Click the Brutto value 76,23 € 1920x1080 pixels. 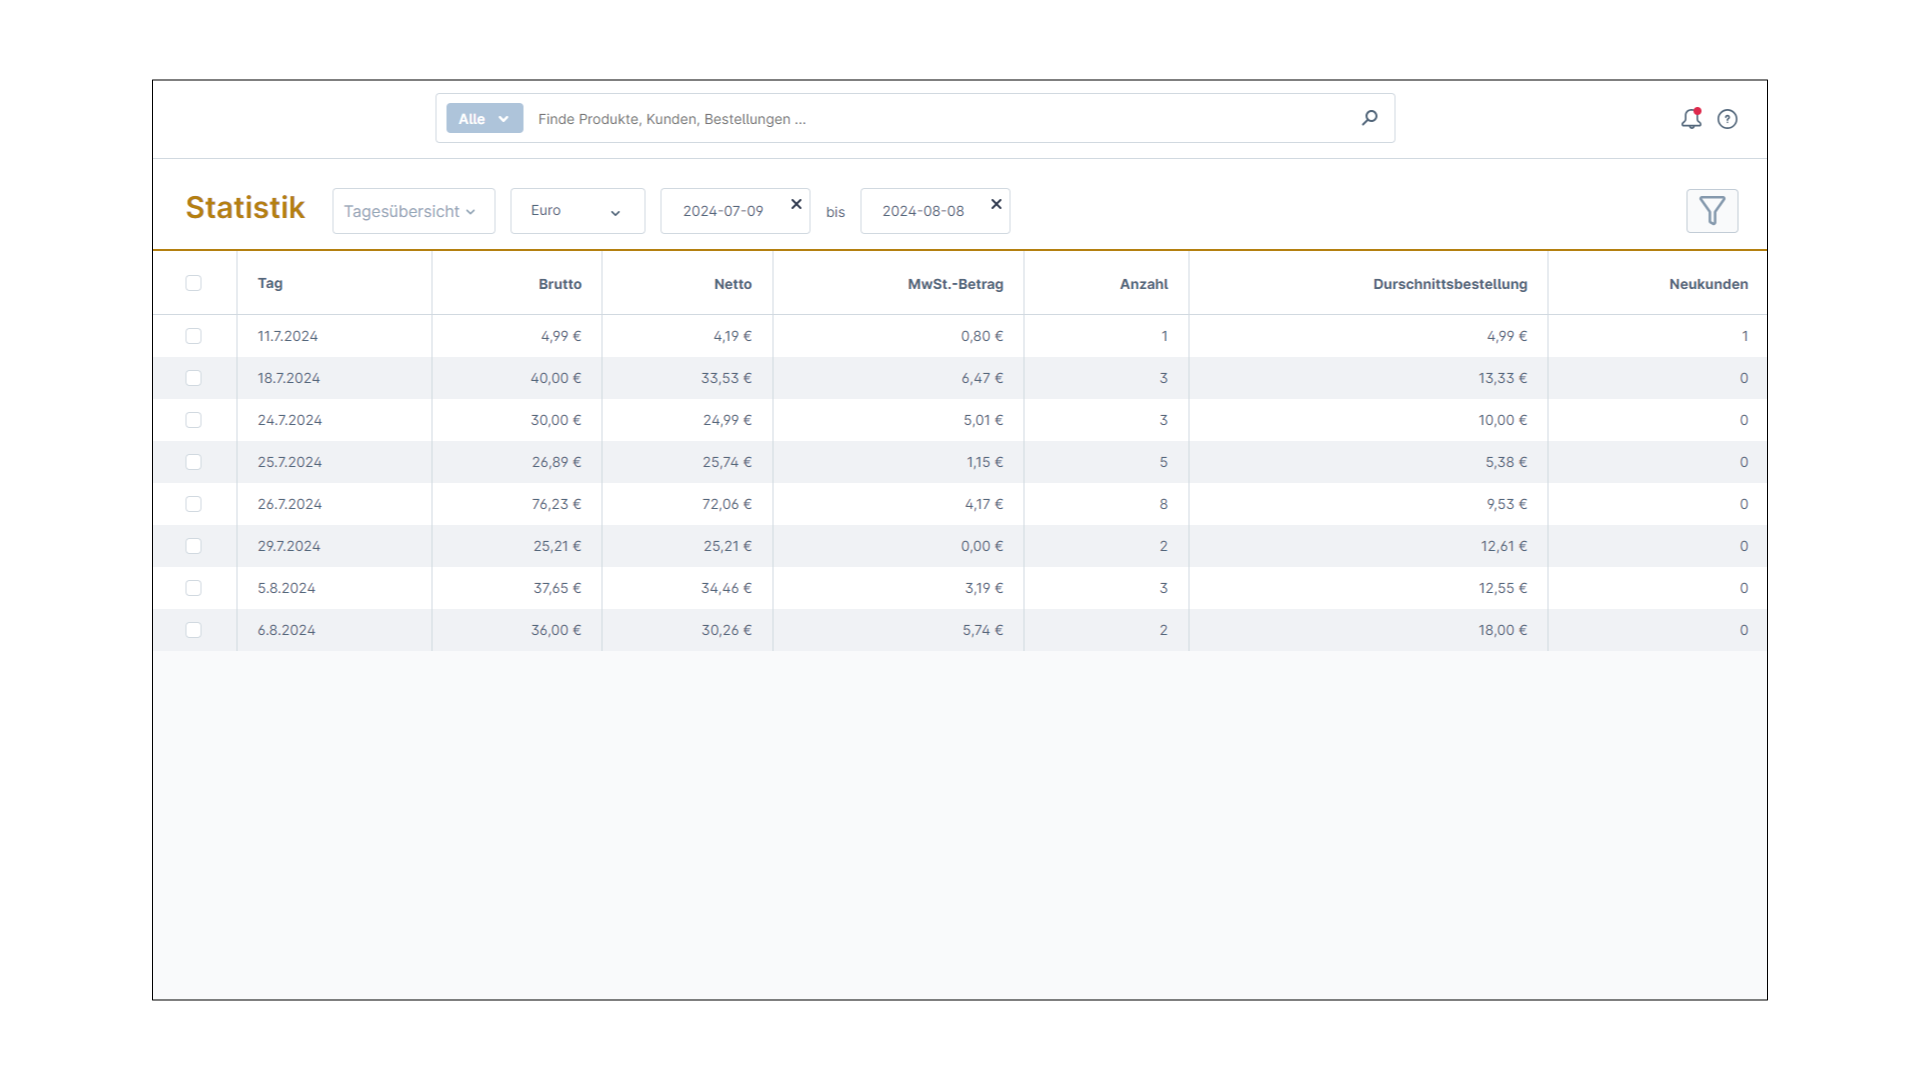556,504
